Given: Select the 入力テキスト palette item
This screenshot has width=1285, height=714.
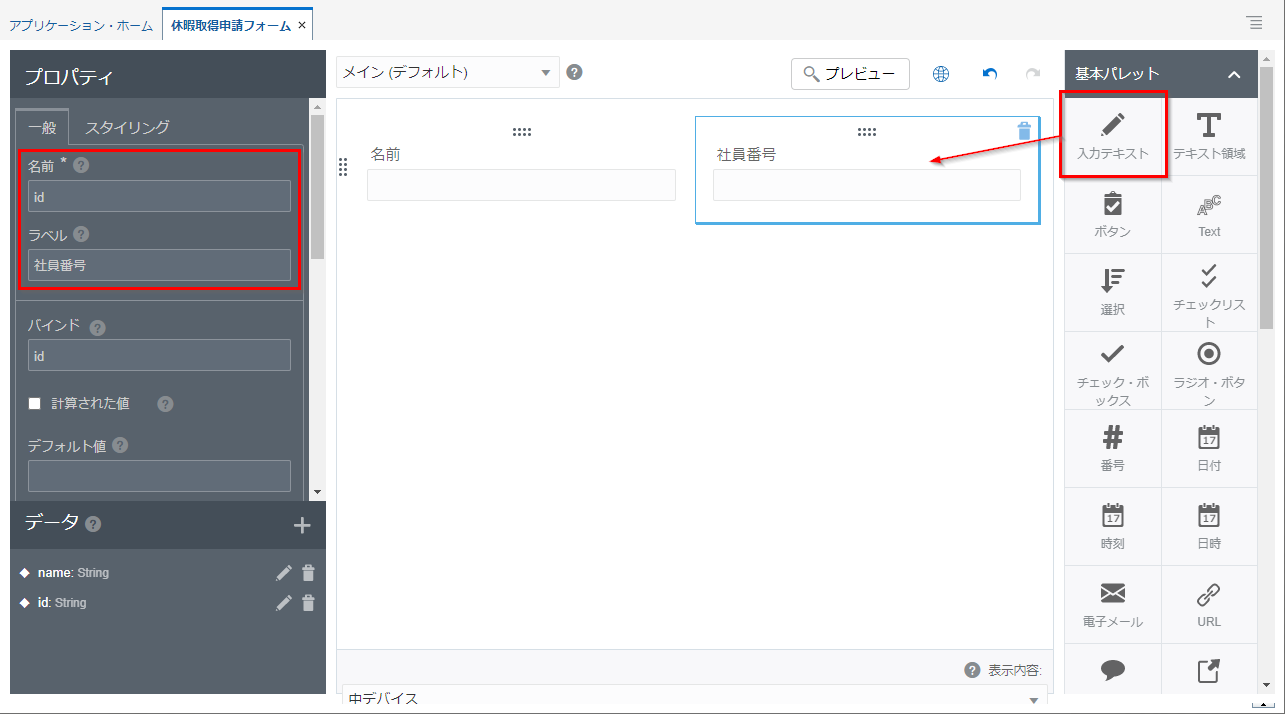Looking at the screenshot, I should click(x=1112, y=135).
